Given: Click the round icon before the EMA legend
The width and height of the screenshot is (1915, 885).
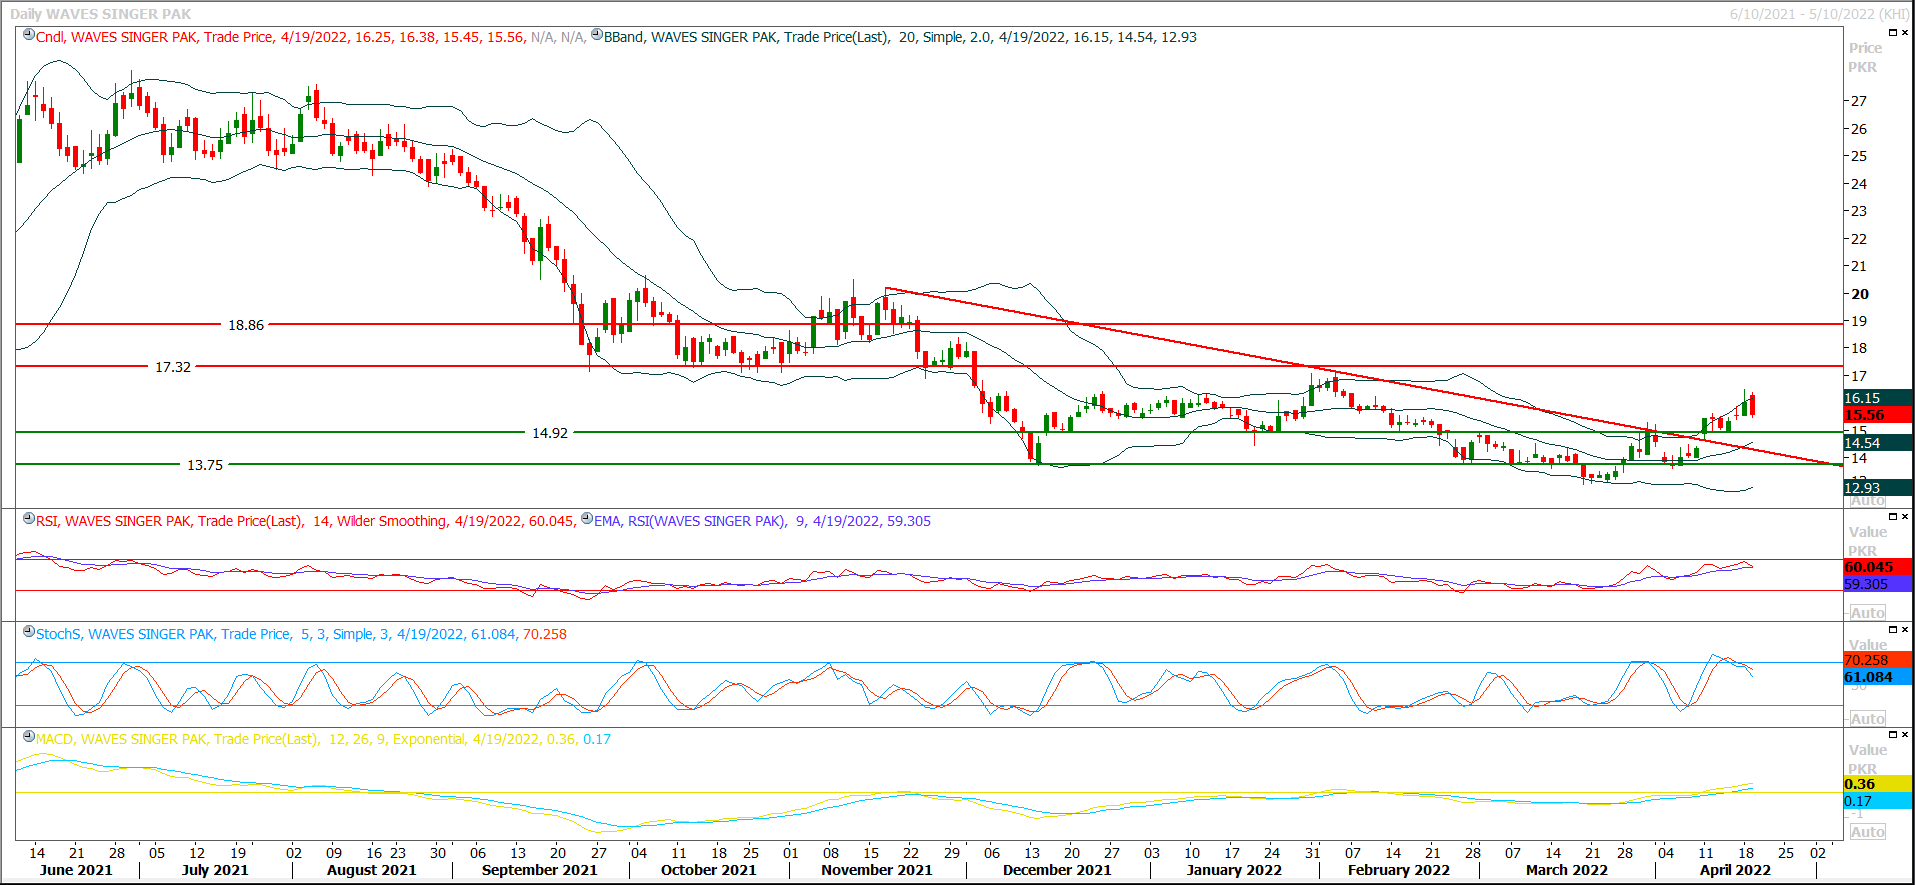Looking at the screenshot, I should pyautogui.click(x=587, y=519).
